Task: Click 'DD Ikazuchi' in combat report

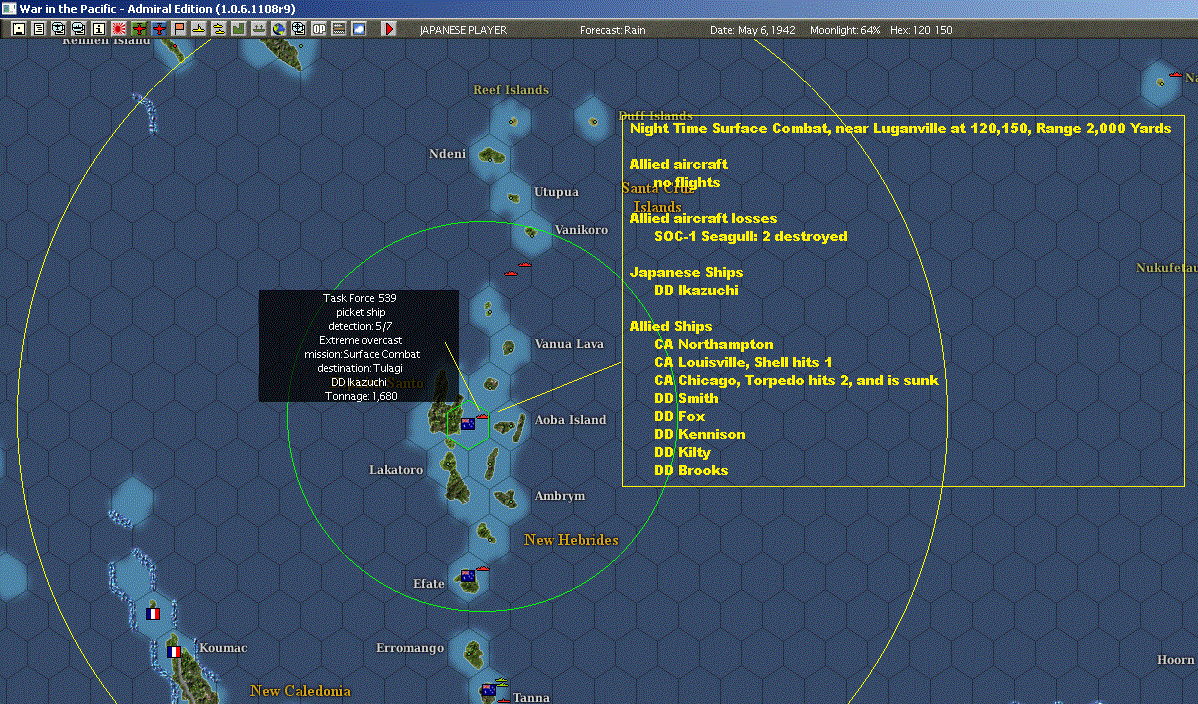Action: pos(696,290)
